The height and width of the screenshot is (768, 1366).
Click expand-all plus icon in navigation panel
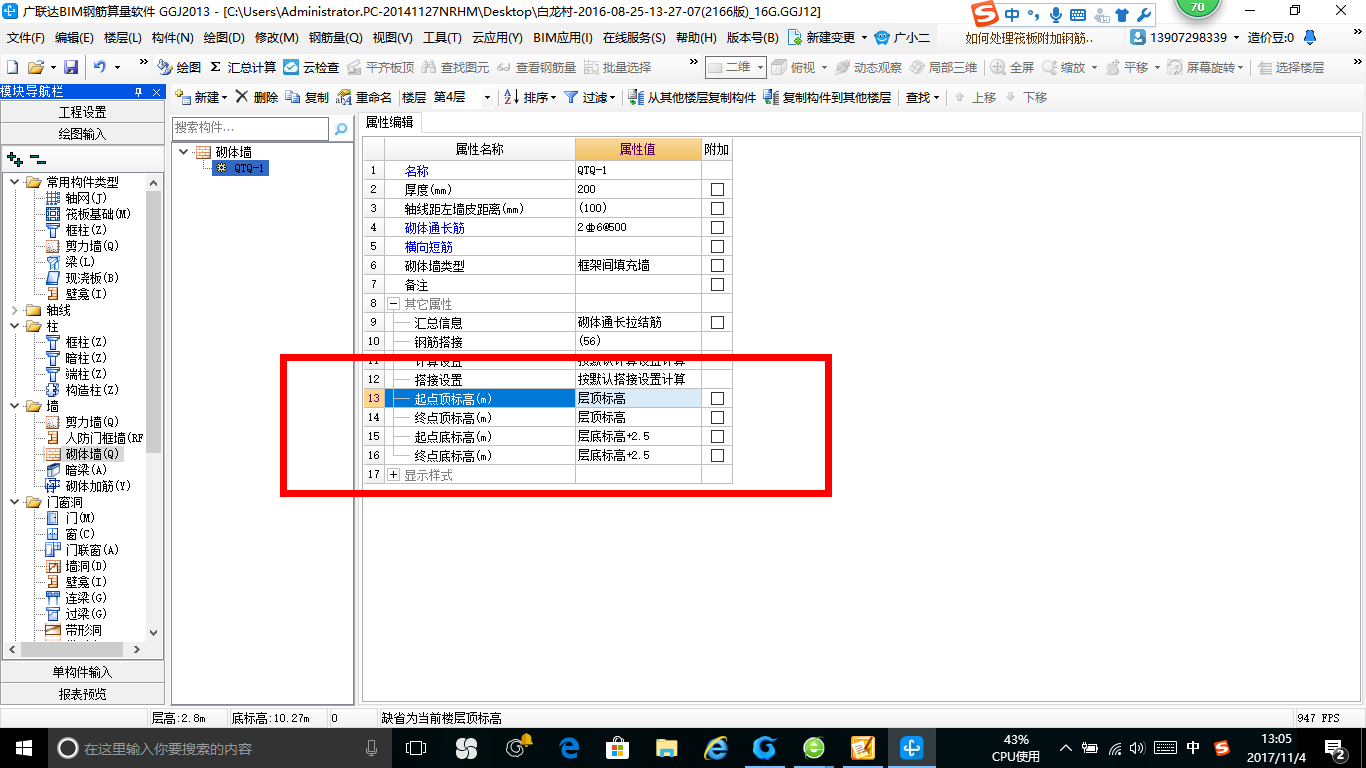pyautogui.click(x=14, y=158)
